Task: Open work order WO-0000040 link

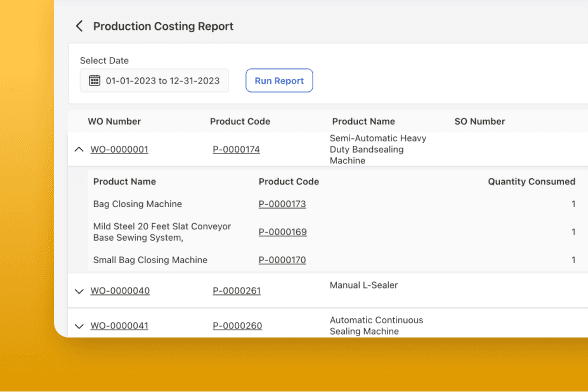Action: (120, 291)
